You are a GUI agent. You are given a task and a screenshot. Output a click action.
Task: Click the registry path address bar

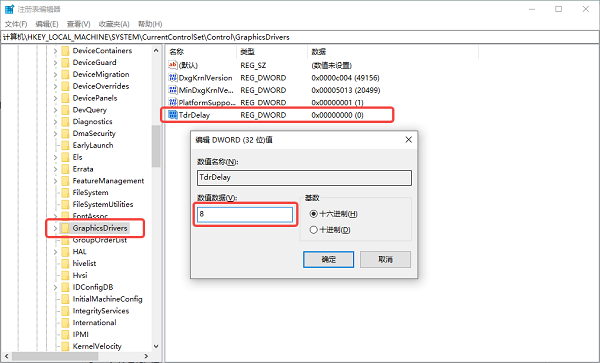300,37
